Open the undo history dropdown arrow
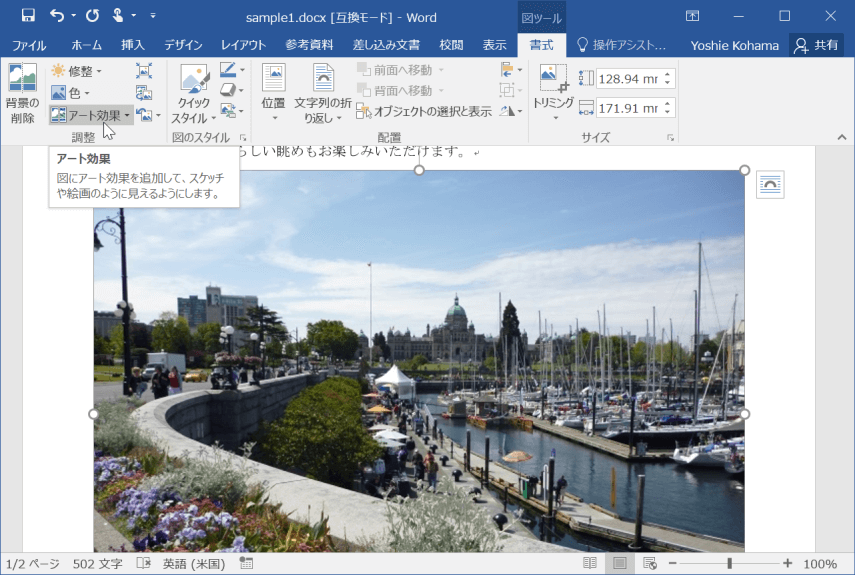Screen dimensions: 855x575 tap(74, 16)
